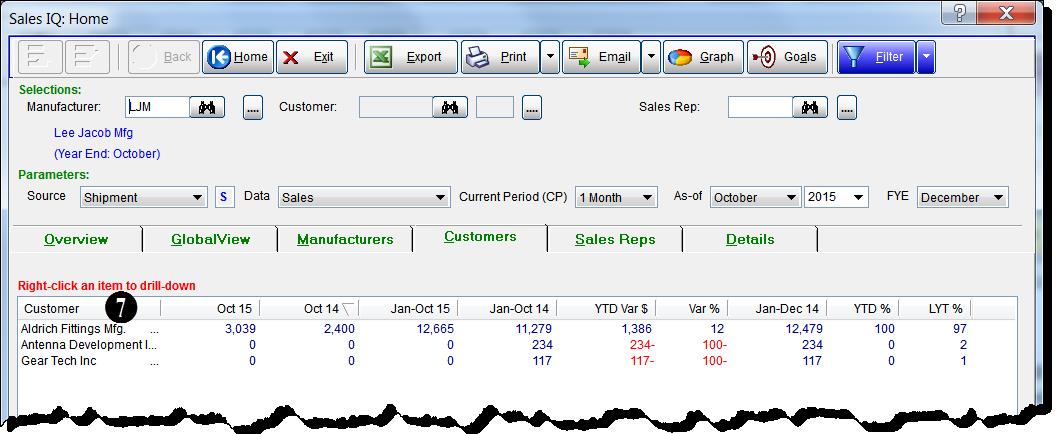Apply the Filter funnel button
Viewport: 1060px width, 434px height.
tap(876, 57)
